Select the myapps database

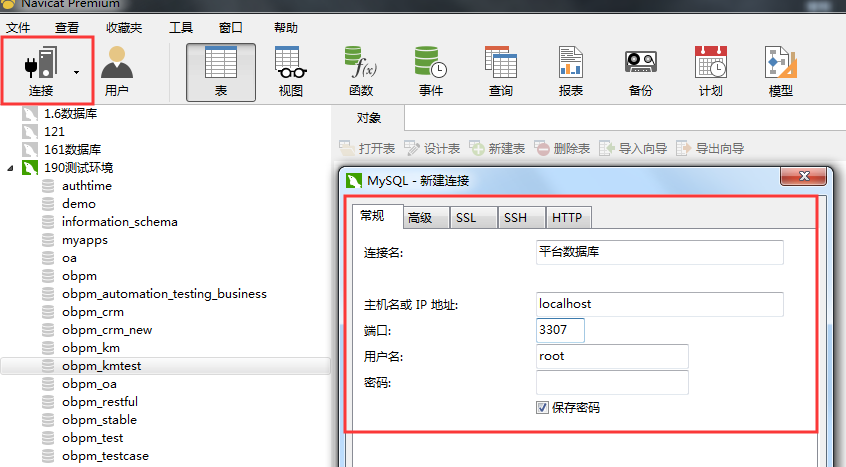point(85,240)
